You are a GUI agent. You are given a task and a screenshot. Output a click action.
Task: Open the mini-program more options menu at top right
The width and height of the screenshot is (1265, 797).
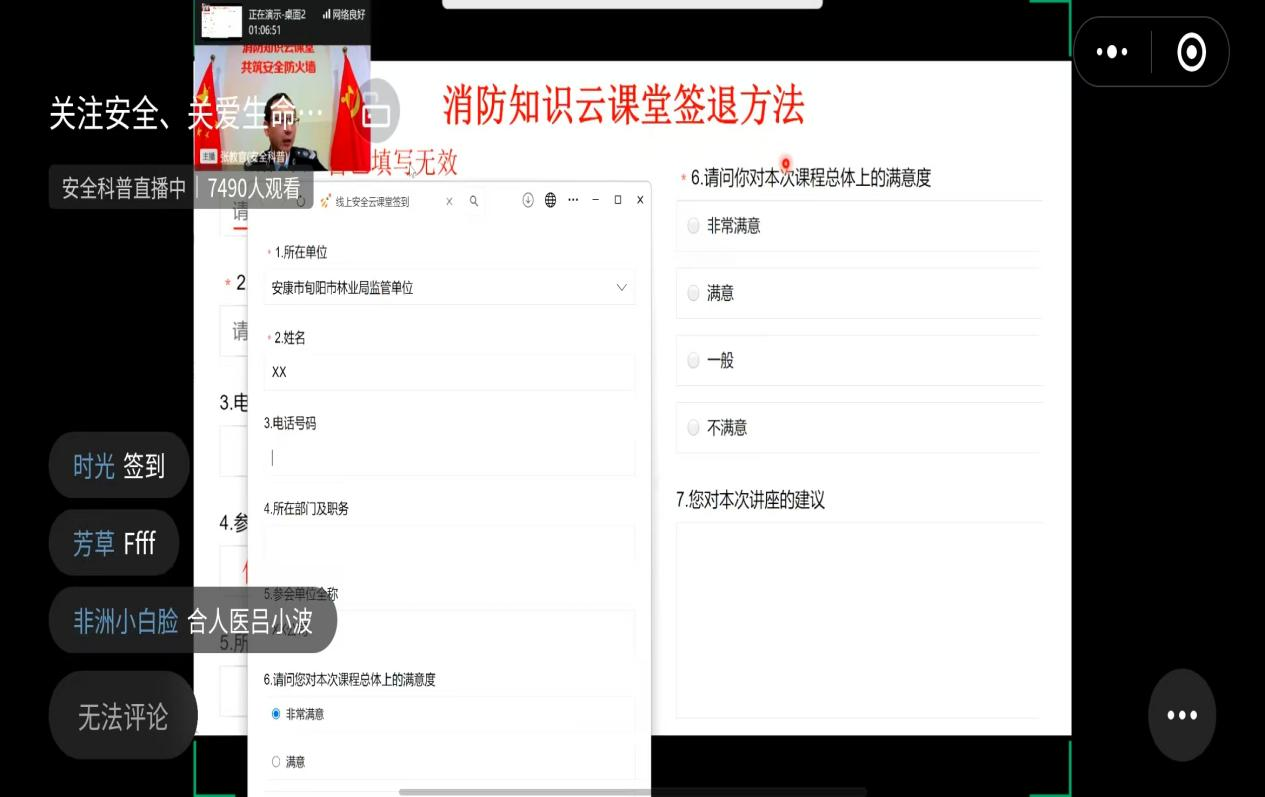1112,52
